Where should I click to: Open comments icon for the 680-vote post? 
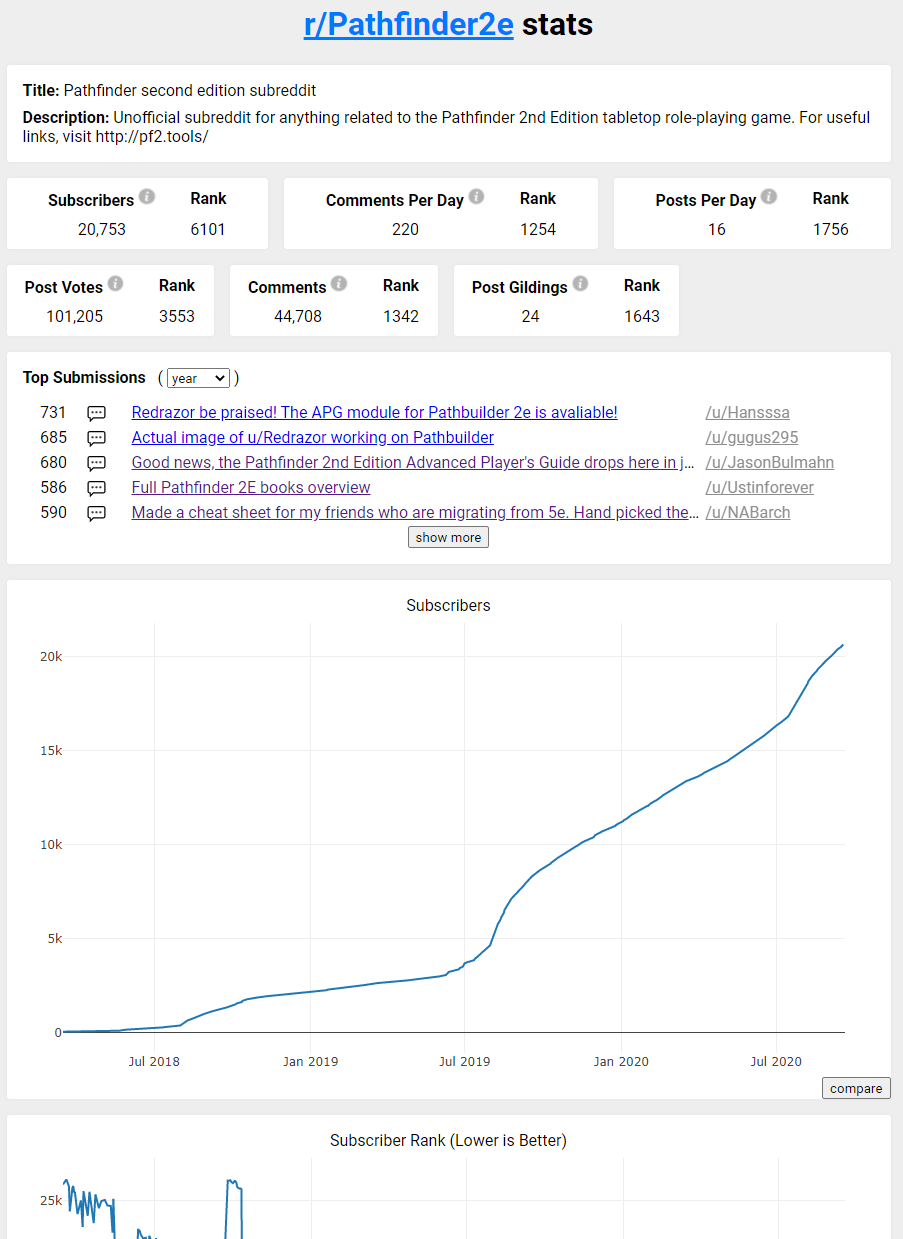pyautogui.click(x=96, y=463)
